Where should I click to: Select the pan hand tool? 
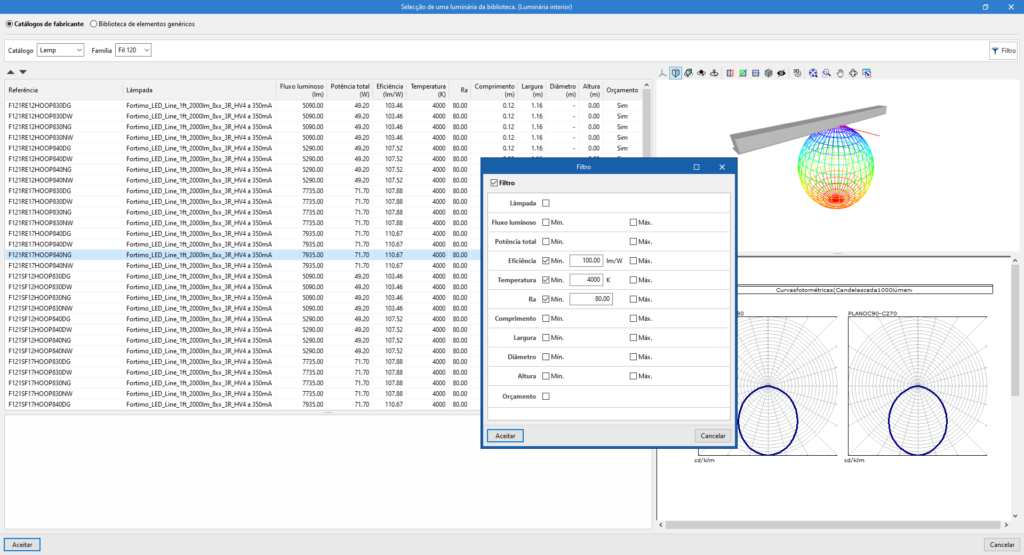840,73
